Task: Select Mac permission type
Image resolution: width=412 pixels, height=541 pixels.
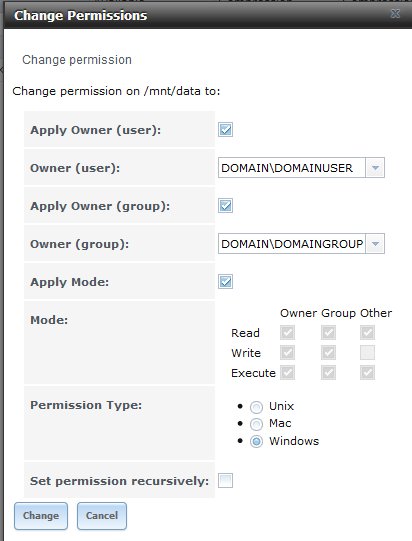Action: click(x=256, y=424)
